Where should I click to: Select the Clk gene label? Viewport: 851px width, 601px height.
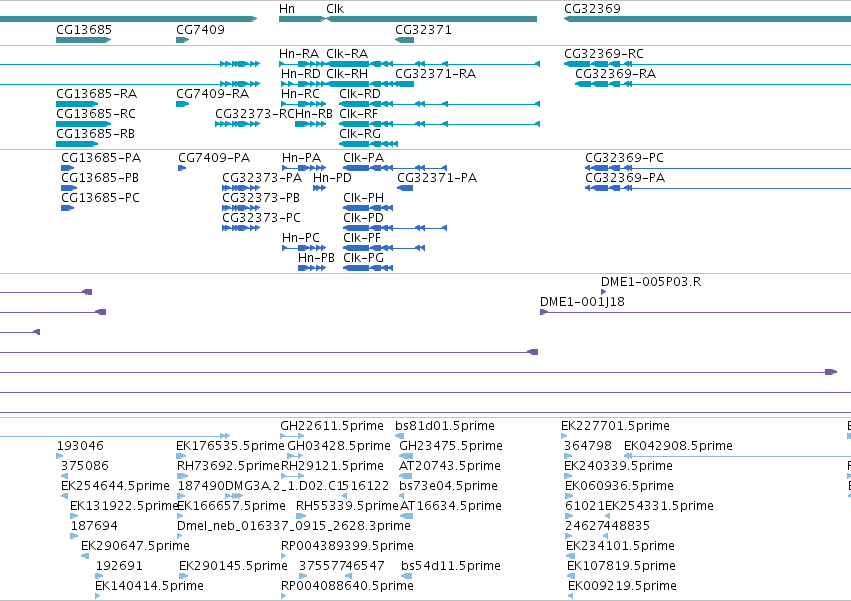click(335, 9)
